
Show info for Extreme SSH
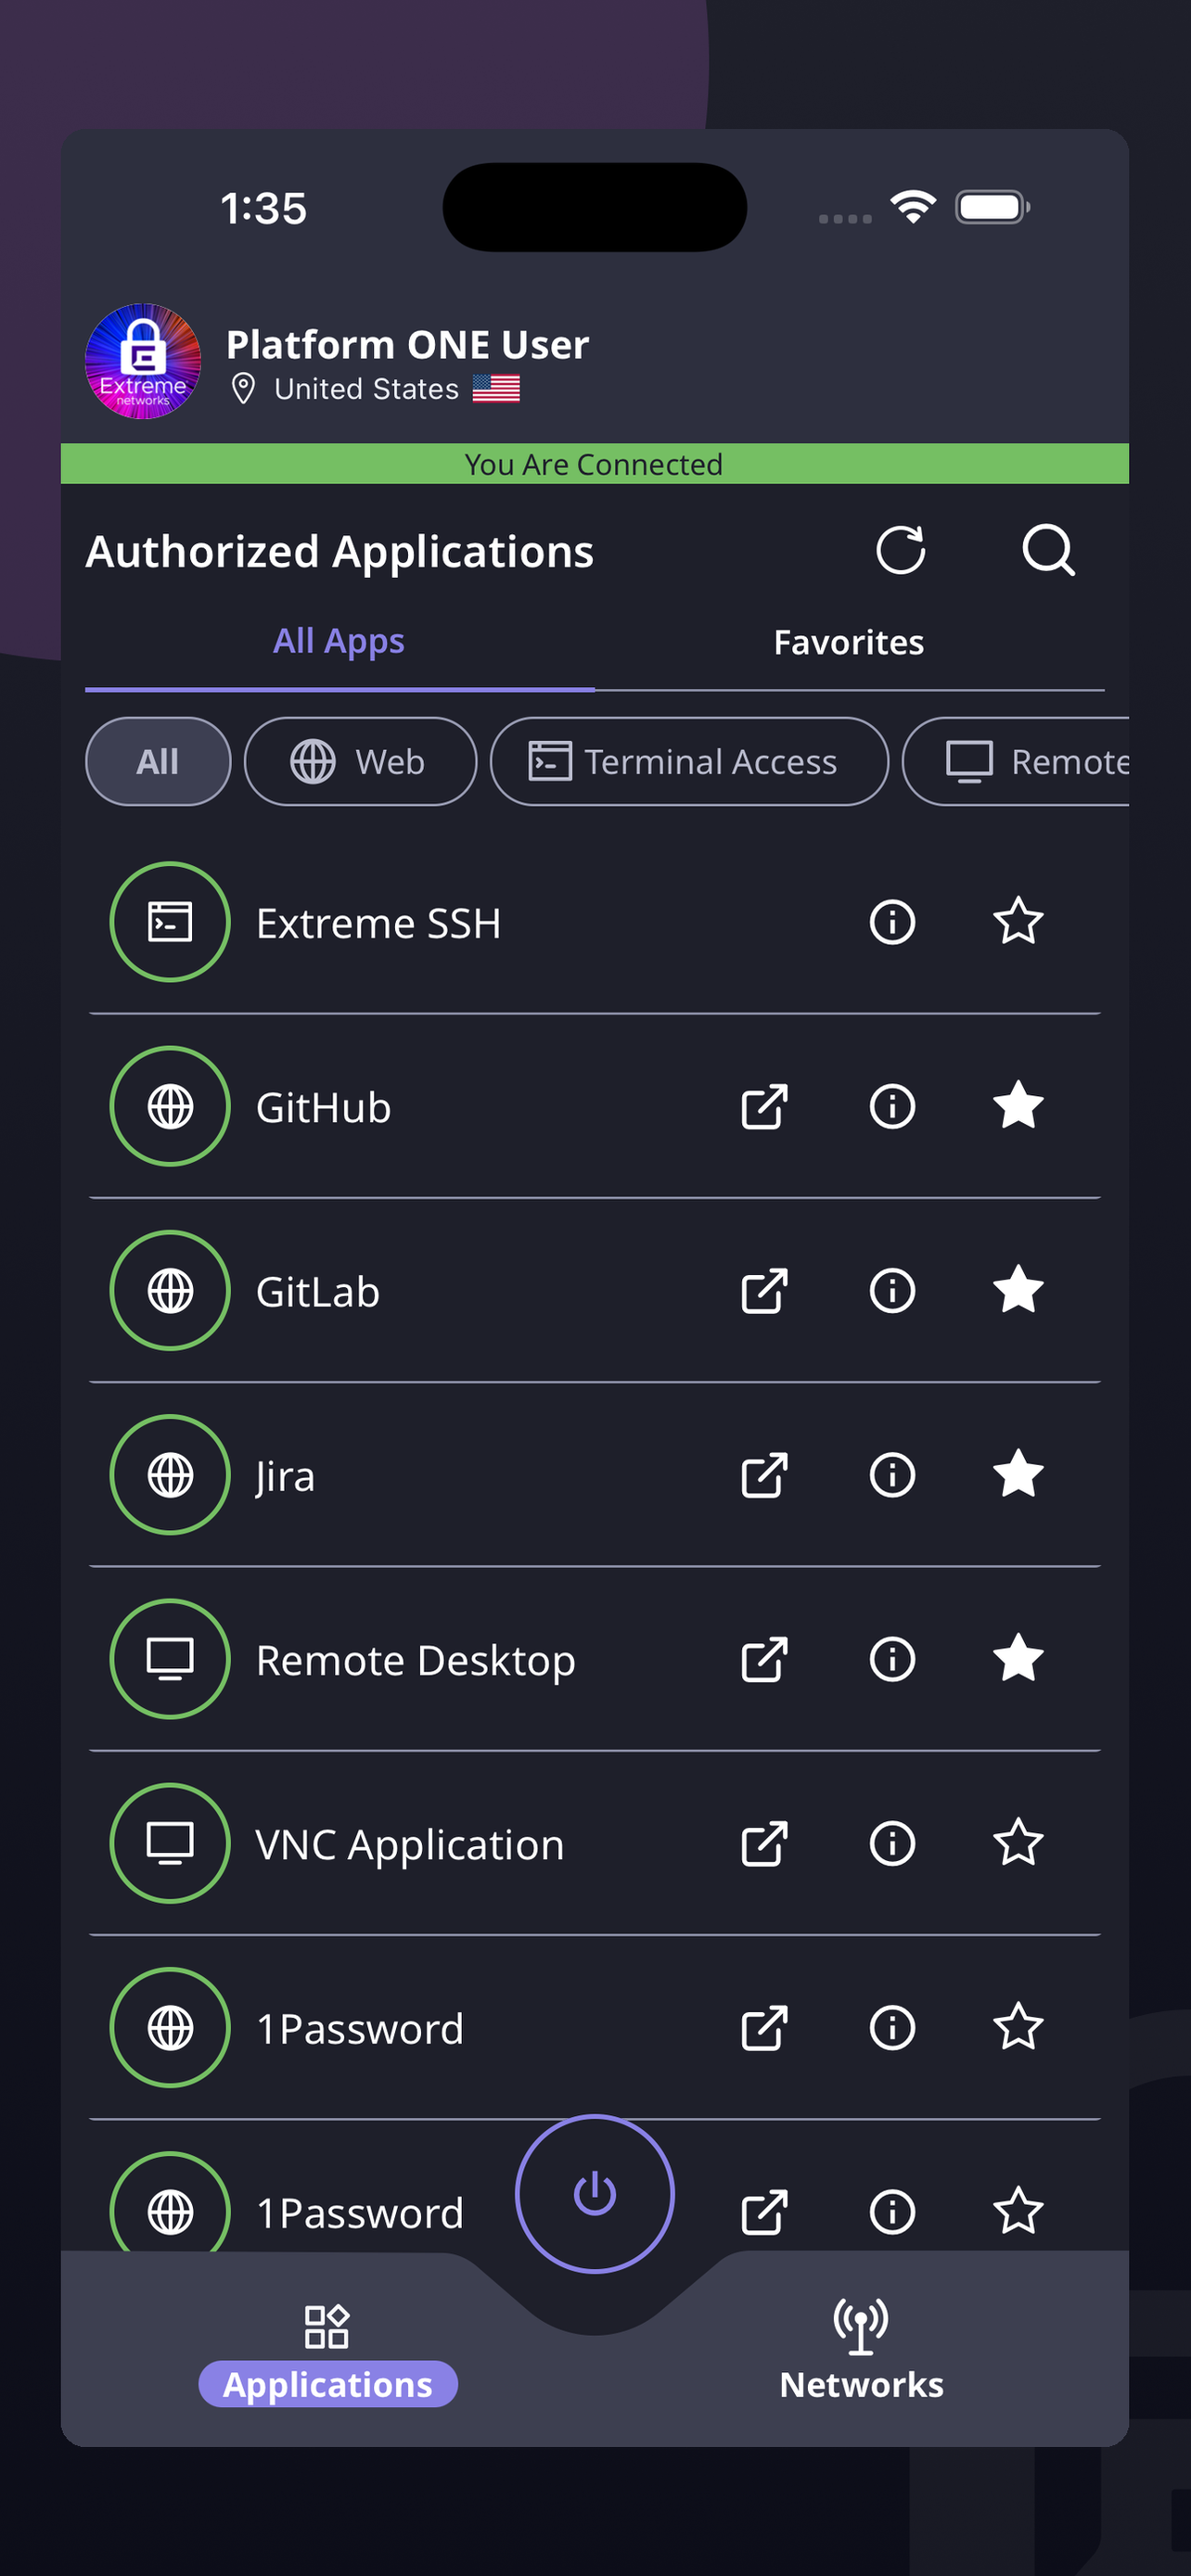[x=892, y=922]
